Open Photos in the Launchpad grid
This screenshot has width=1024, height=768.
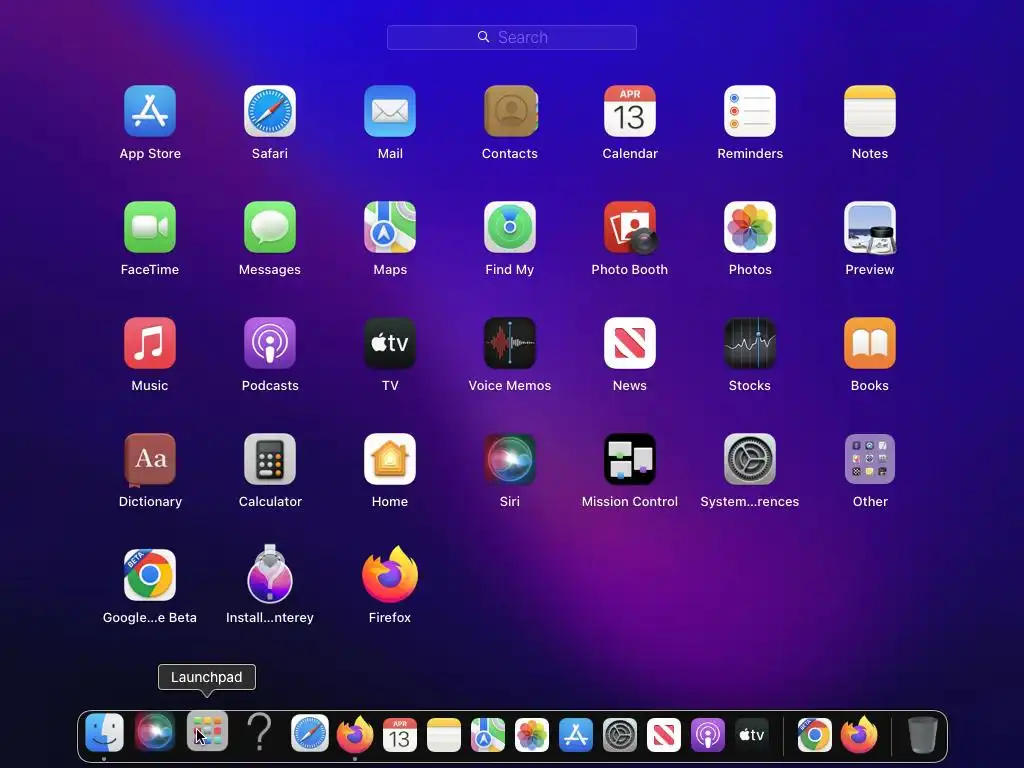tap(750, 227)
